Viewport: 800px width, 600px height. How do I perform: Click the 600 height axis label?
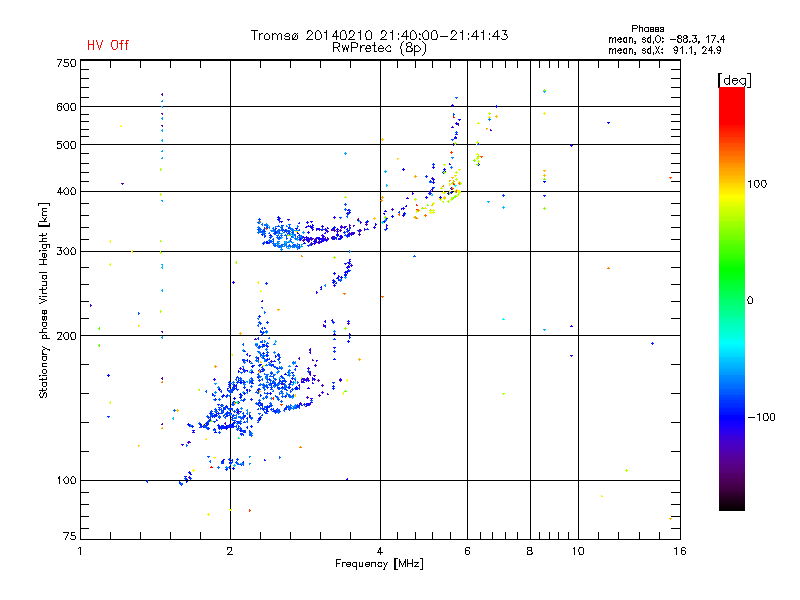(67, 107)
